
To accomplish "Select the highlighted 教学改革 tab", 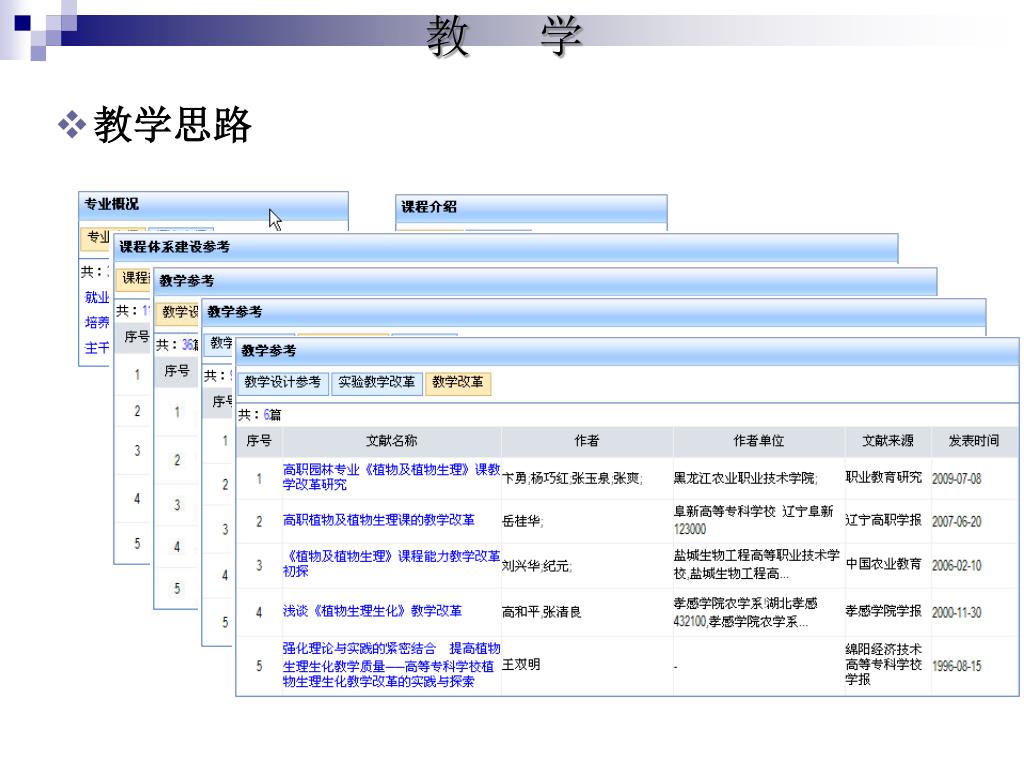I will [x=458, y=383].
